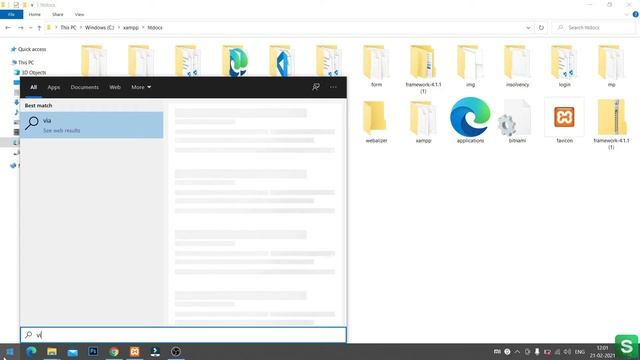Switch to Documents search tab

click(84, 87)
